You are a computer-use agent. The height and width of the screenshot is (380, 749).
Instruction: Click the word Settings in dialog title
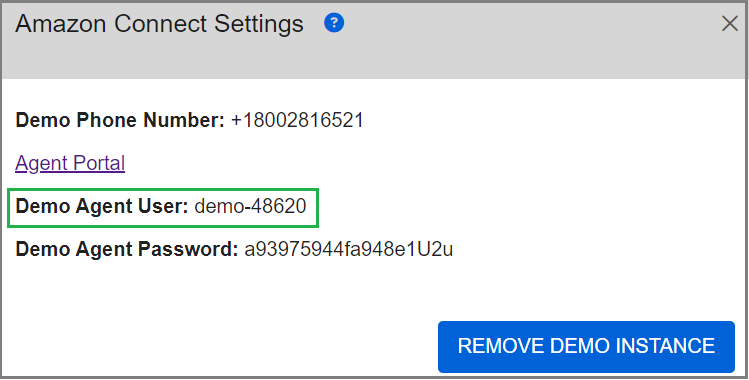259,24
